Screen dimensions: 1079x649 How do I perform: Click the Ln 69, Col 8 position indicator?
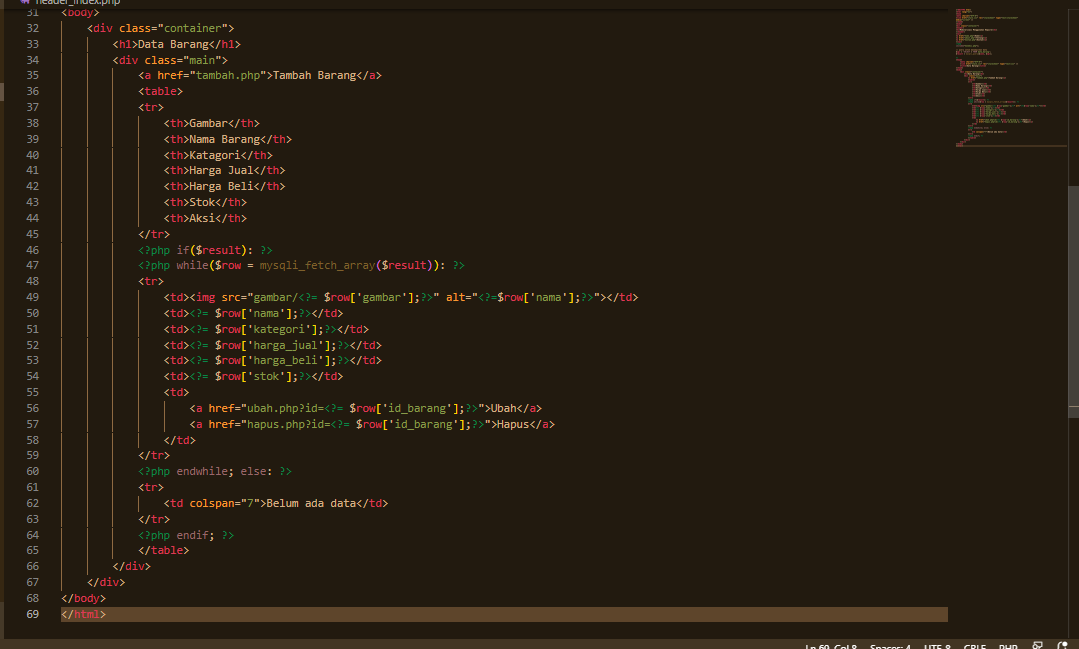click(x=831, y=646)
